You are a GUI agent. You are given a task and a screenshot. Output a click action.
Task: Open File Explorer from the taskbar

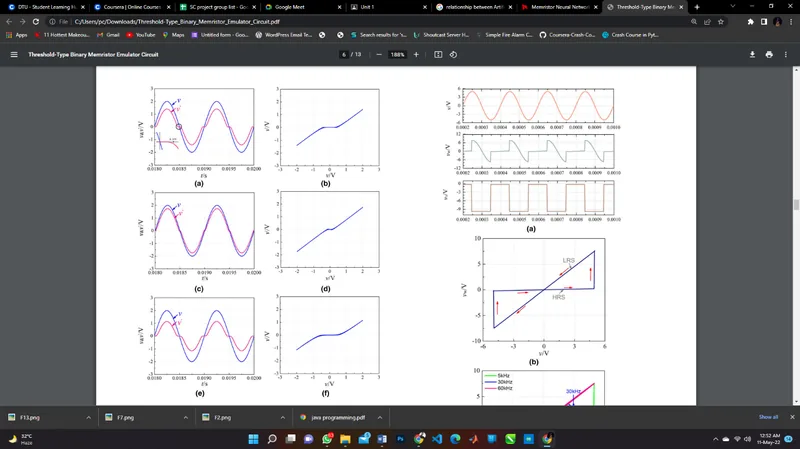pyautogui.click(x=345, y=439)
